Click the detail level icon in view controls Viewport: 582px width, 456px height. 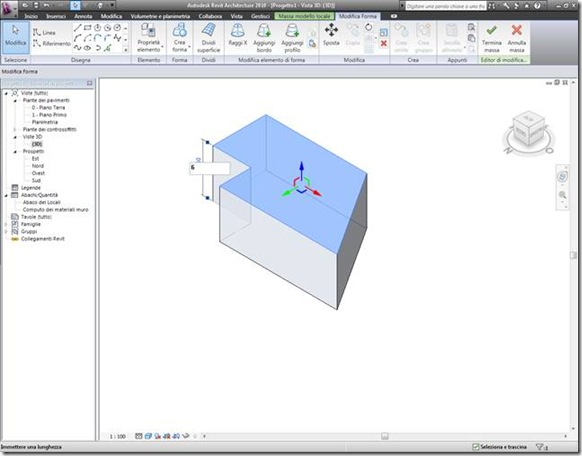coord(138,436)
